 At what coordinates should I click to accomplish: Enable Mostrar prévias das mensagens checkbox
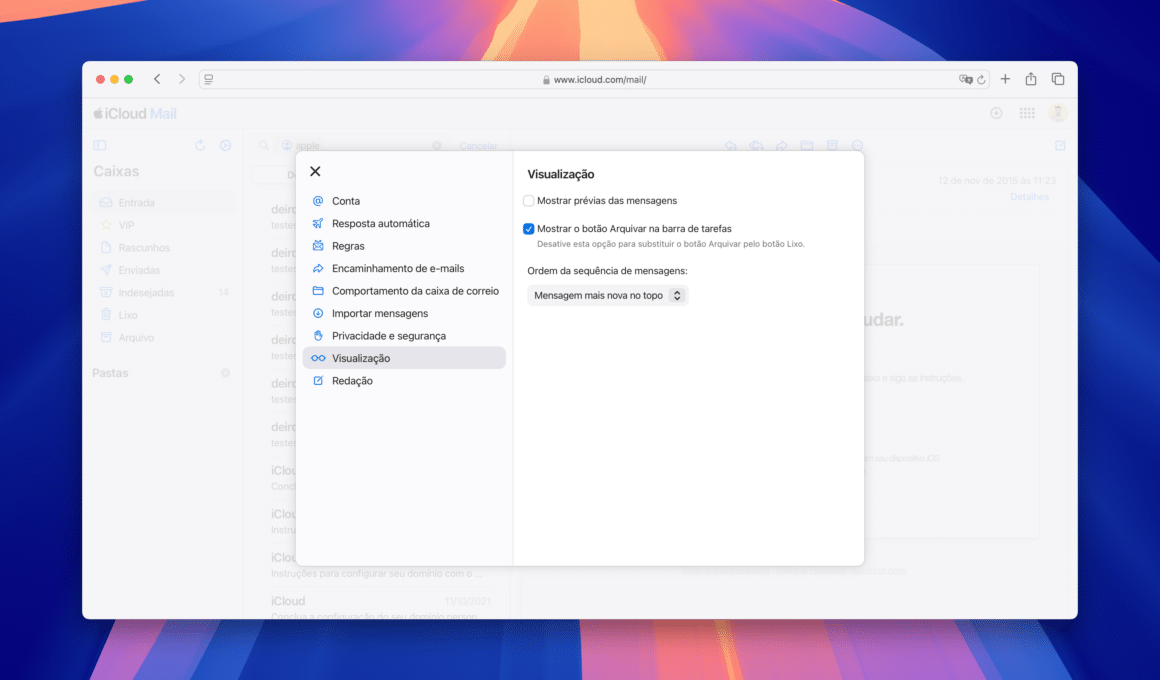click(528, 201)
